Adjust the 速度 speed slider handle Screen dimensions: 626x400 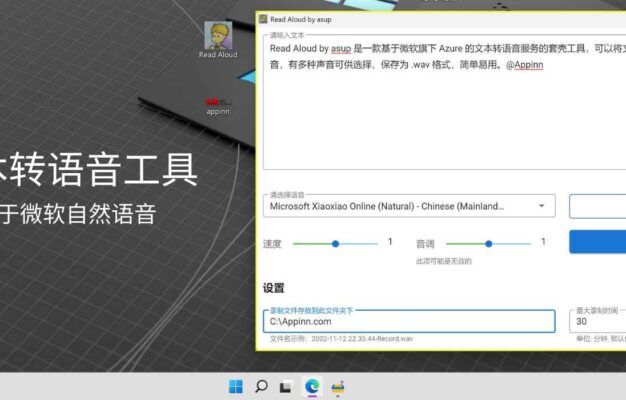tap(335, 243)
